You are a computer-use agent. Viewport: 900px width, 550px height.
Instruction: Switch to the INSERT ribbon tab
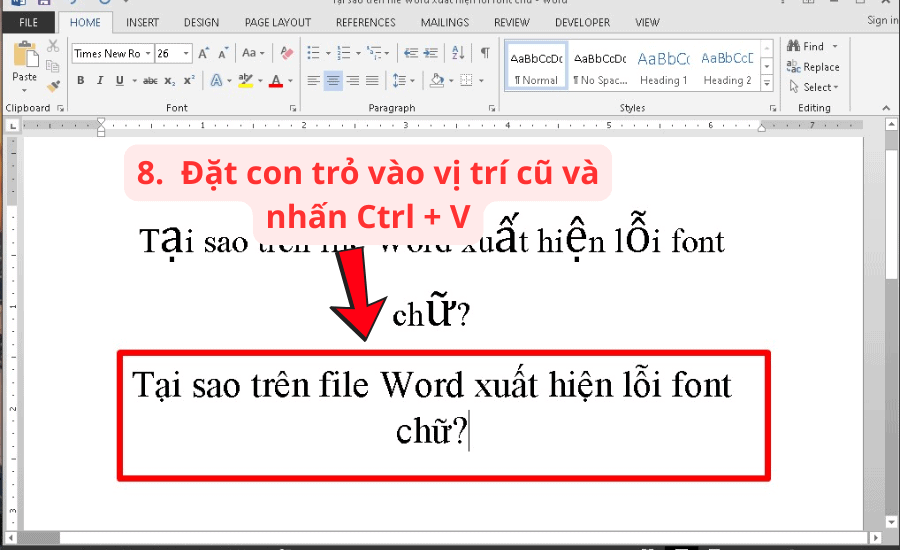(x=142, y=22)
